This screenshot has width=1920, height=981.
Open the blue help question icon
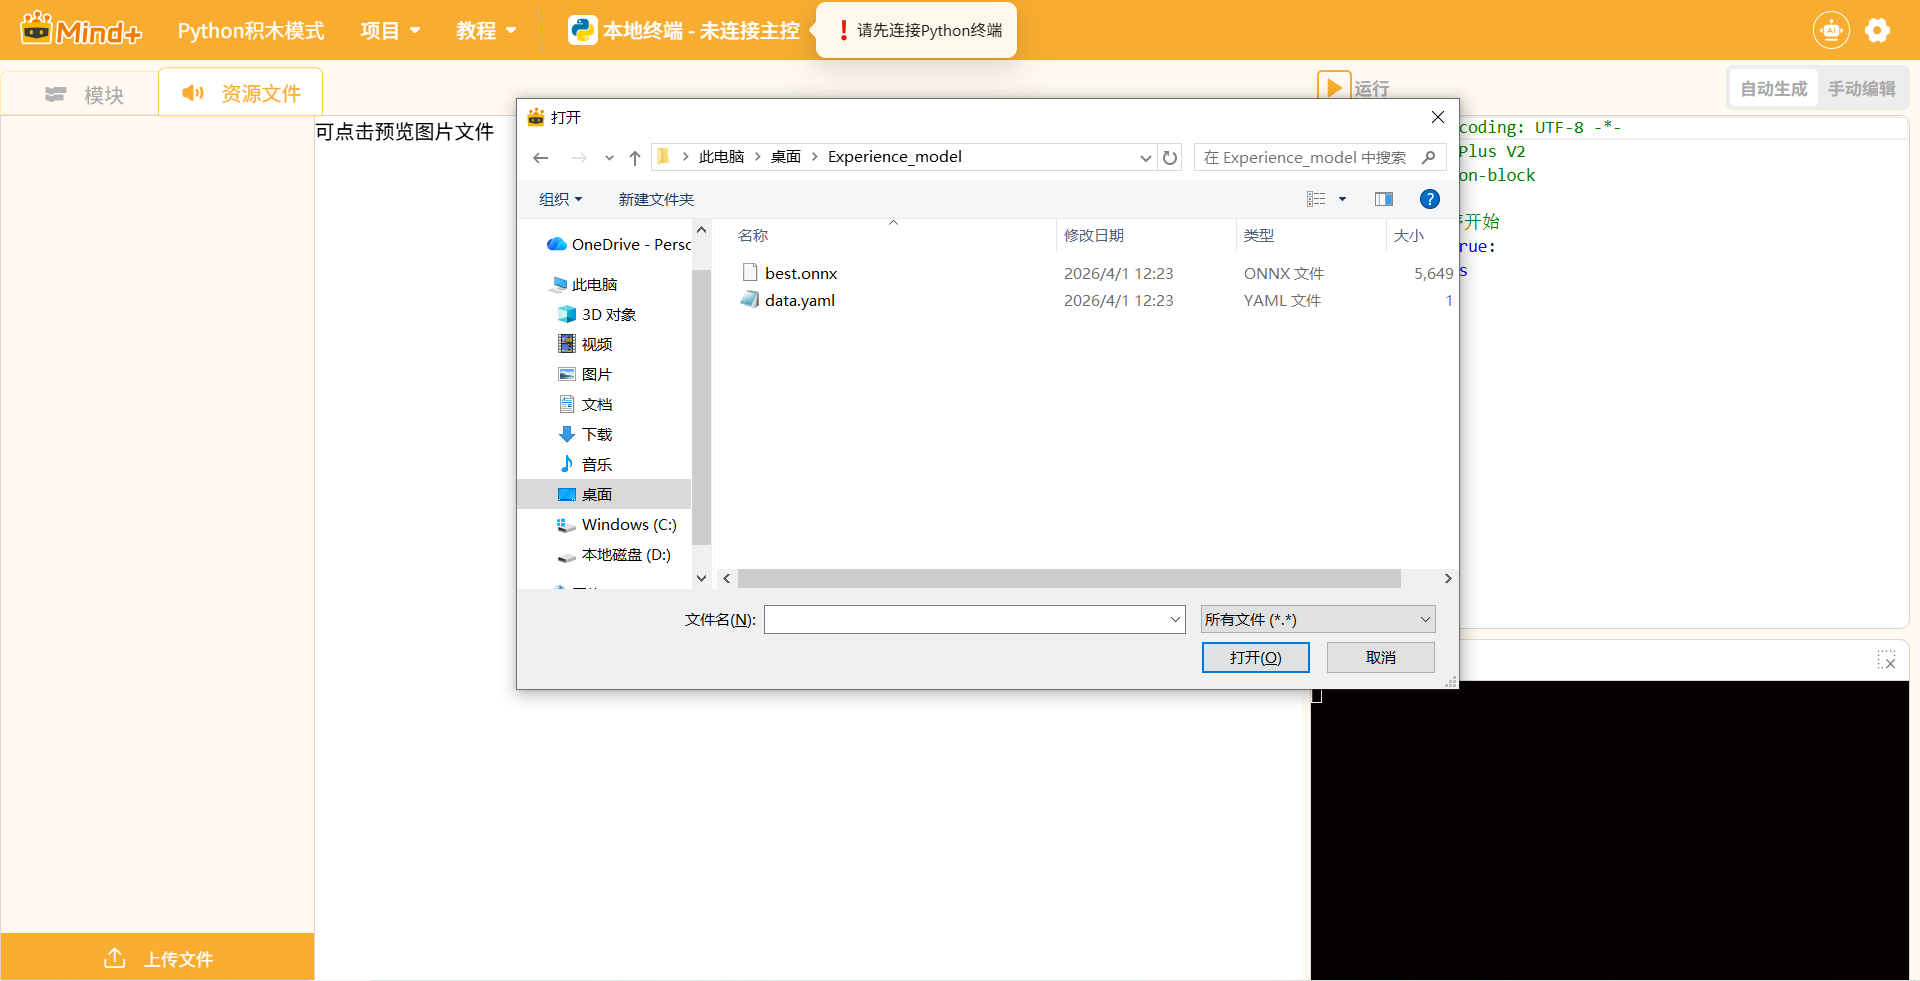click(x=1430, y=199)
